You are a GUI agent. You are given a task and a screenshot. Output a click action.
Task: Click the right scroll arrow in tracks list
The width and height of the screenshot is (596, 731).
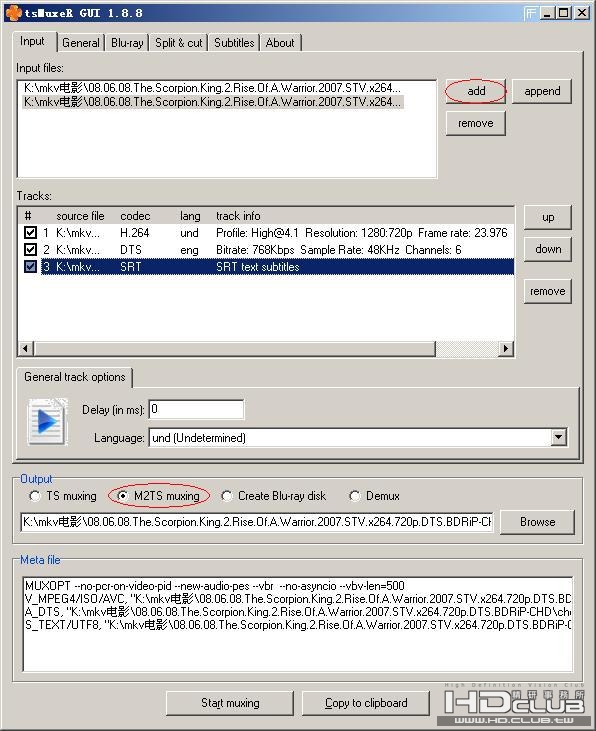coord(506,348)
